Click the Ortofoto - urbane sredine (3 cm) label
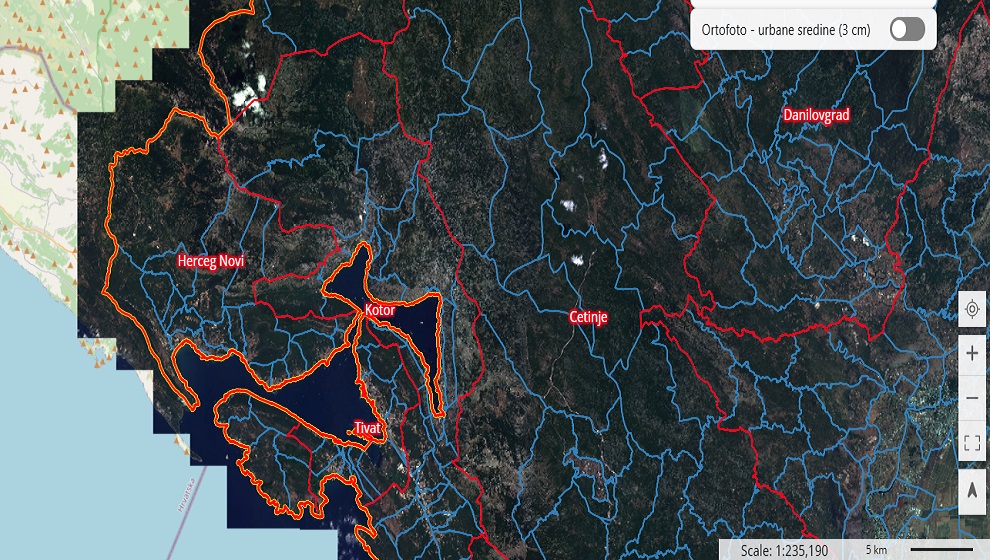Image resolution: width=990 pixels, height=560 pixels. tap(786, 29)
